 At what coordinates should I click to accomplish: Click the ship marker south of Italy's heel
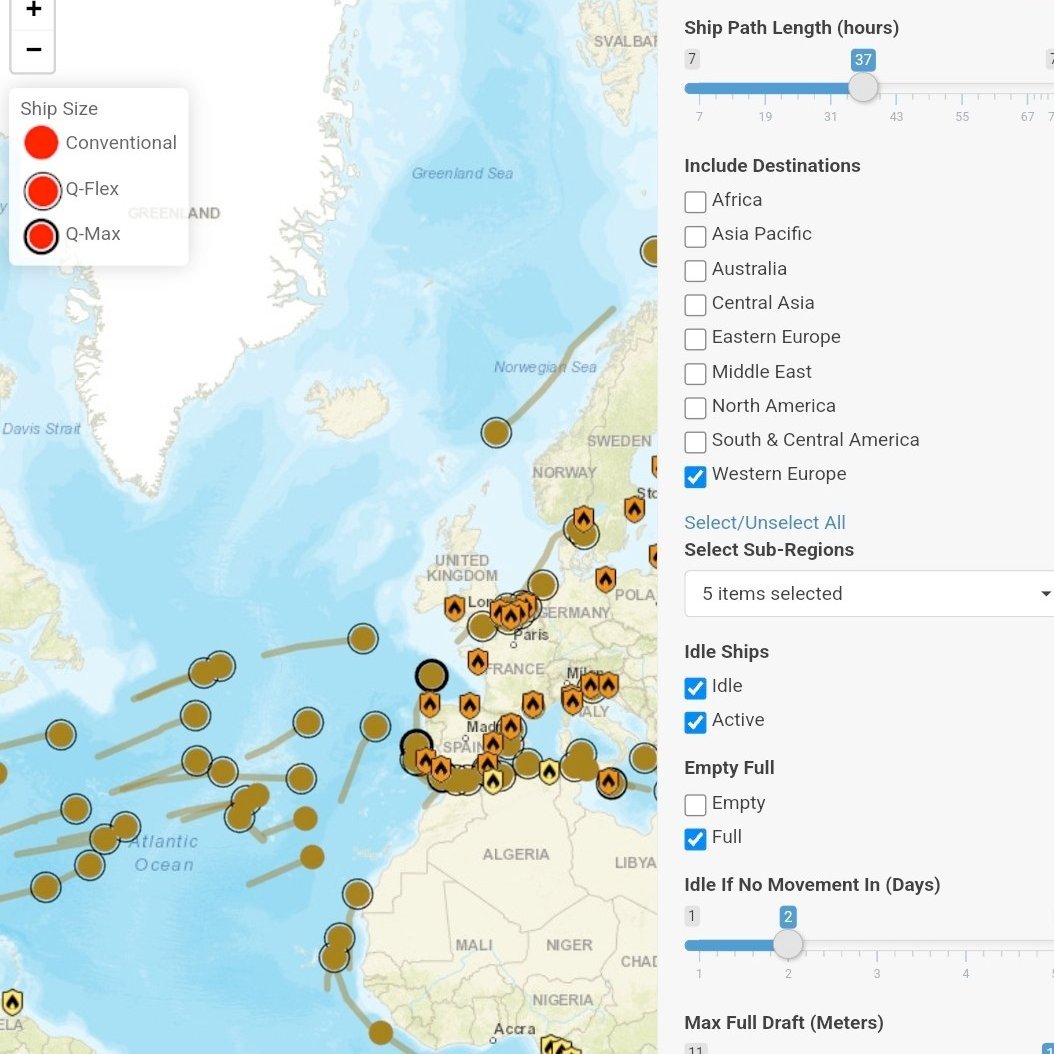(643, 758)
